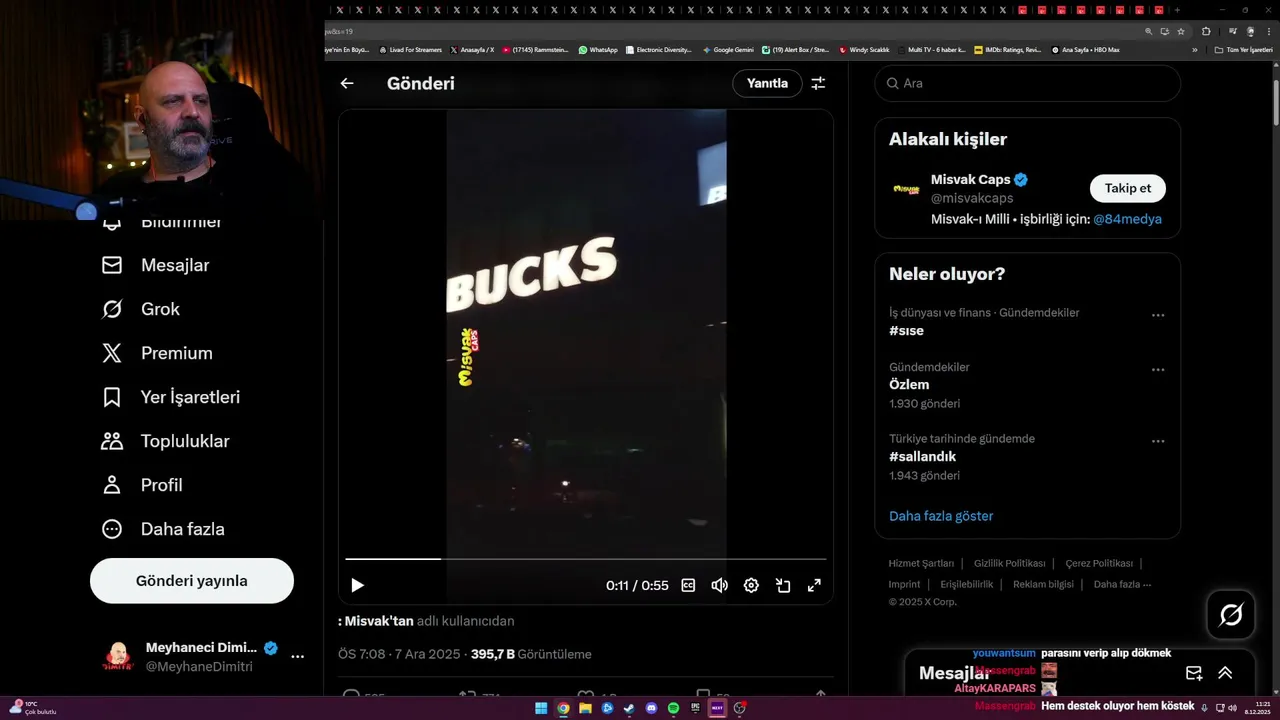Open Yer İşaretleri bookmarks in sidebar
This screenshot has width=1280, height=720.
pyautogui.click(x=170, y=397)
